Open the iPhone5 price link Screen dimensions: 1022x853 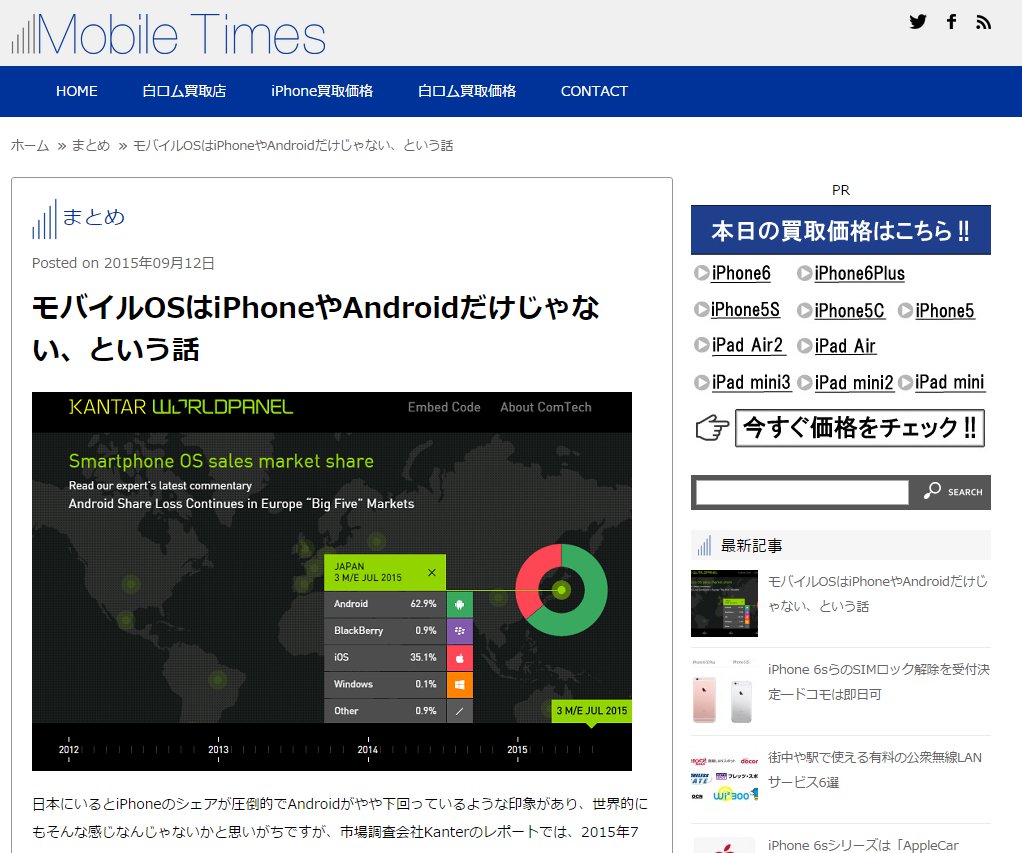pos(937,310)
